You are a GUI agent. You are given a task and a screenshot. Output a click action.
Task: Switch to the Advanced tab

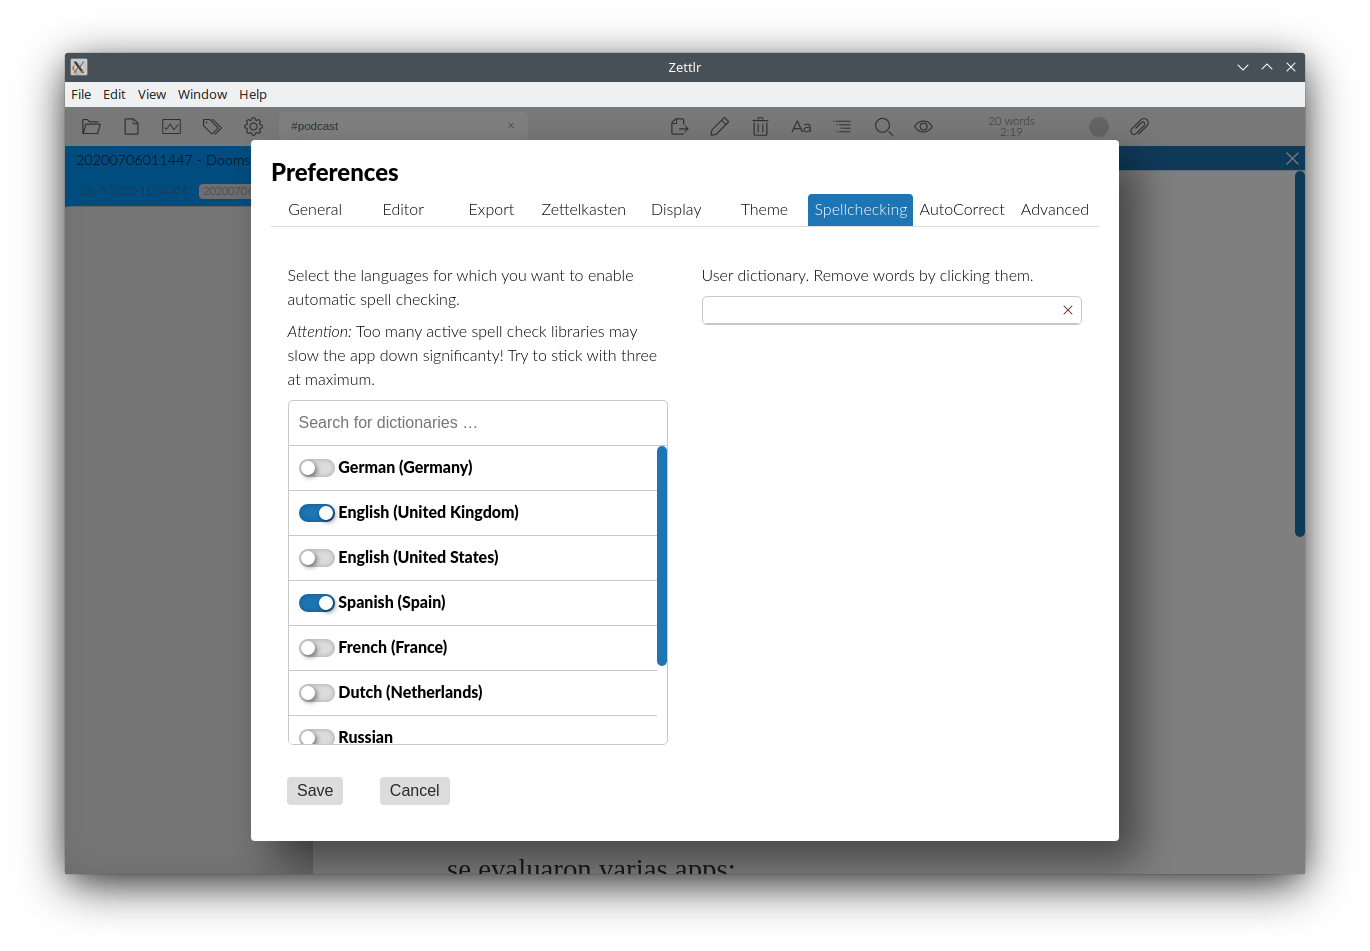coord(1055,210)
